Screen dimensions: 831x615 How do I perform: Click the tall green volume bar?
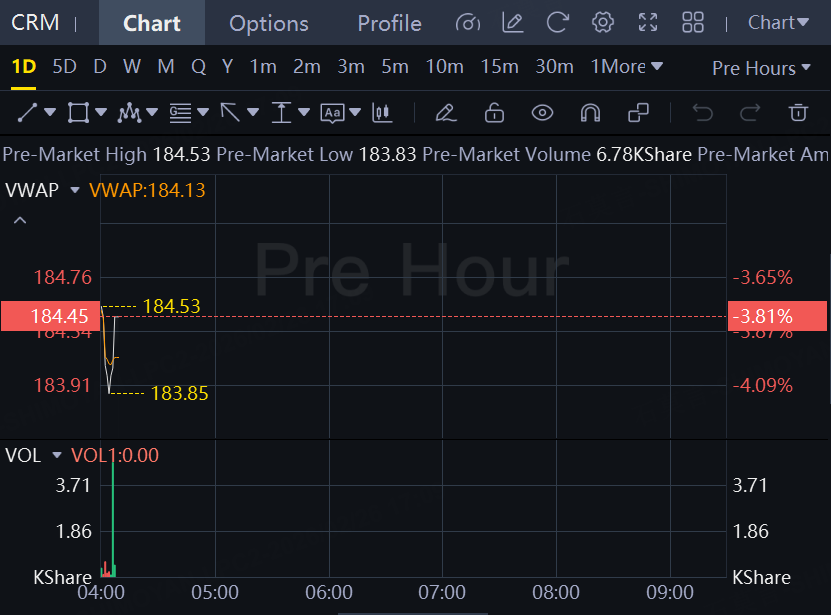click(113, 519)
